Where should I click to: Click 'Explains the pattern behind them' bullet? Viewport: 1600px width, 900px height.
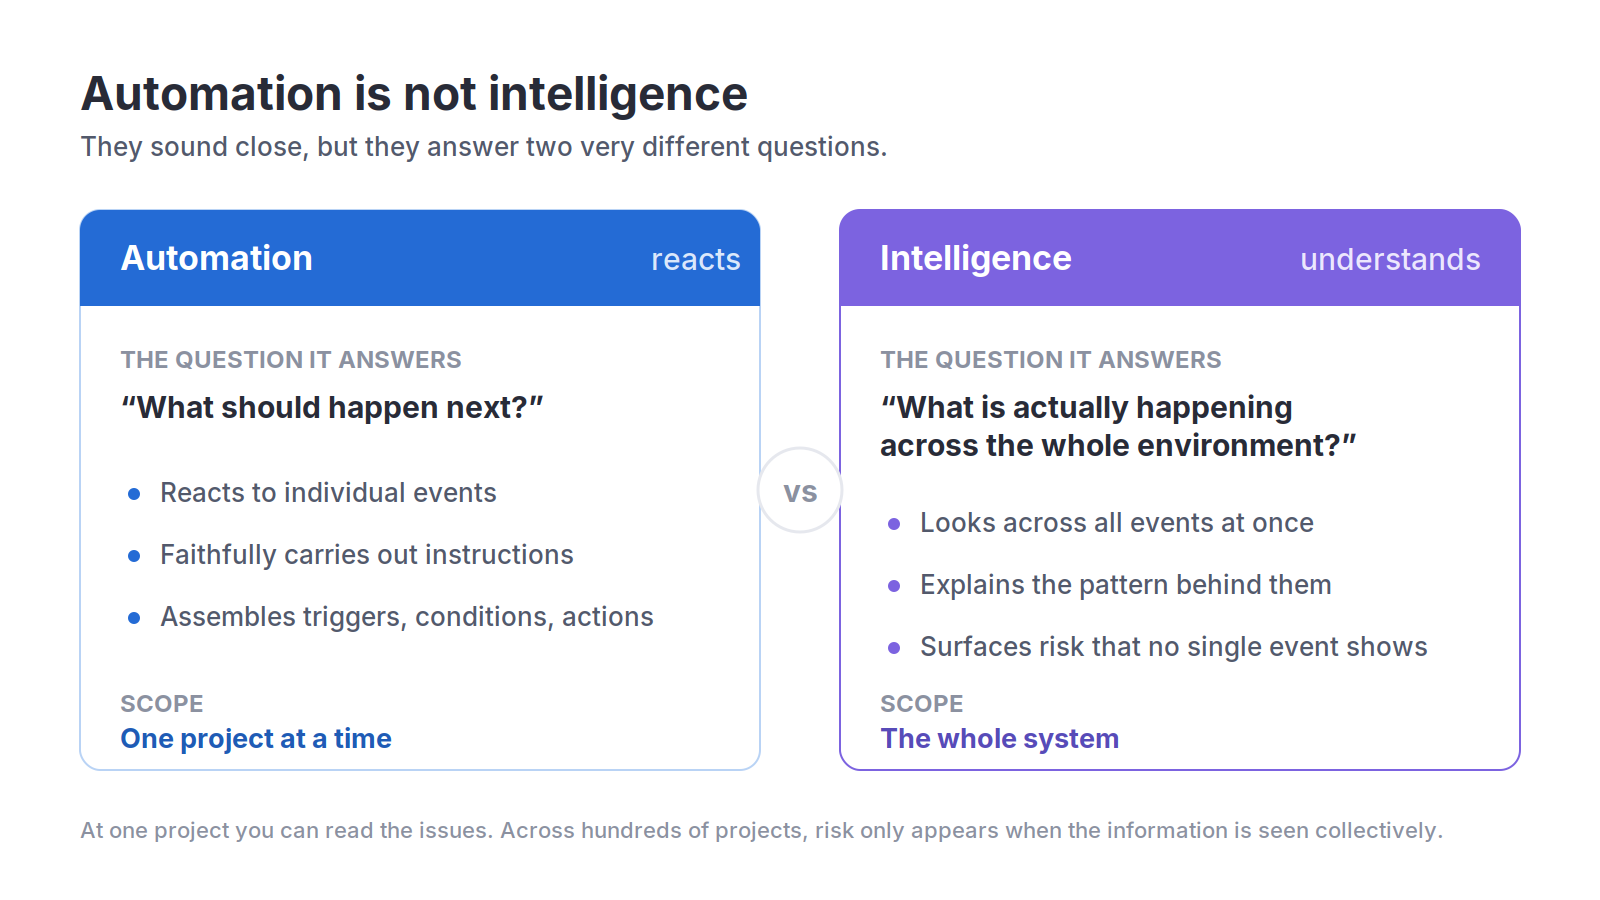1126,585
